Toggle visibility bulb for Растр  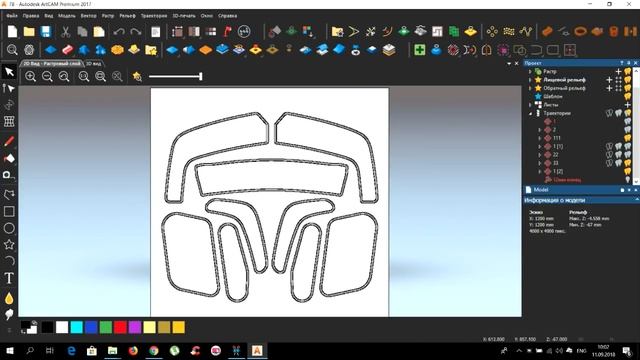[x=628, y=71]
